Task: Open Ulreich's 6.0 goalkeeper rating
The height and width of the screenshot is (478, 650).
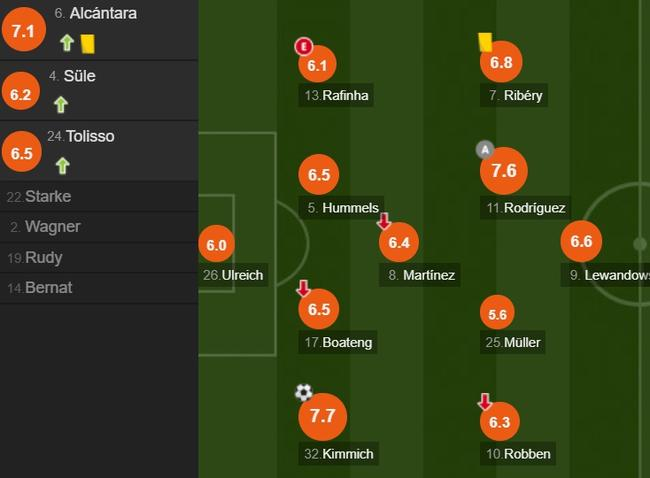Action: pos(216,245)
